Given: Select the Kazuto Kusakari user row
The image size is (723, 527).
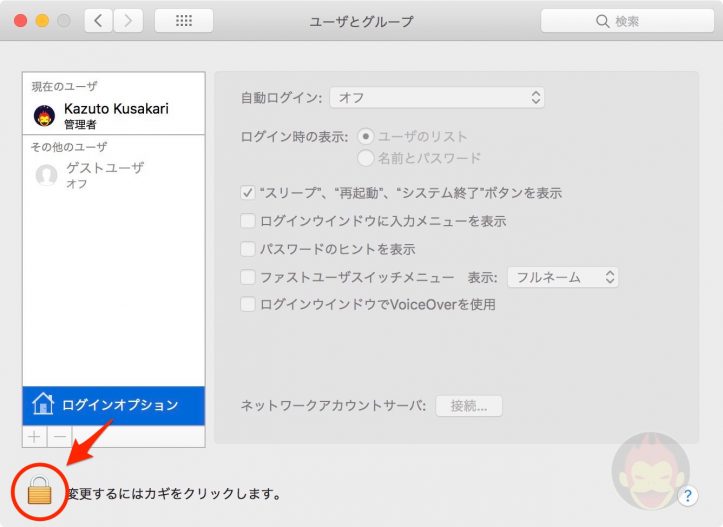Looking at the screenshot, I should 113,115.
